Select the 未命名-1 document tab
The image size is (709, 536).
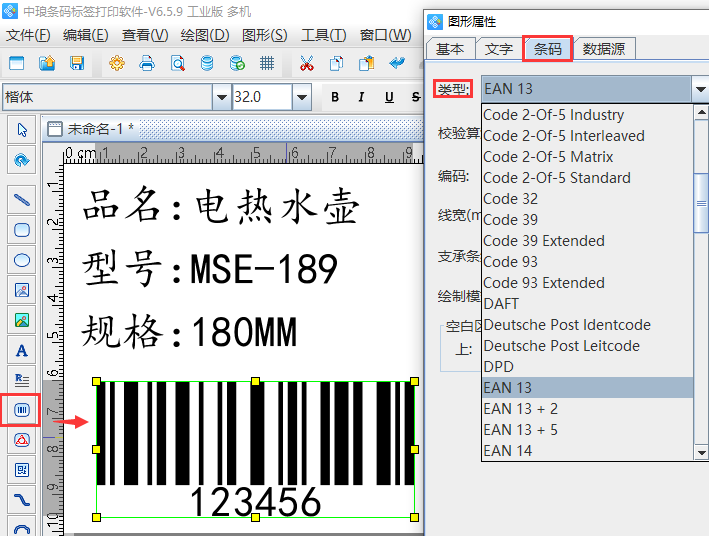(91, 129)
